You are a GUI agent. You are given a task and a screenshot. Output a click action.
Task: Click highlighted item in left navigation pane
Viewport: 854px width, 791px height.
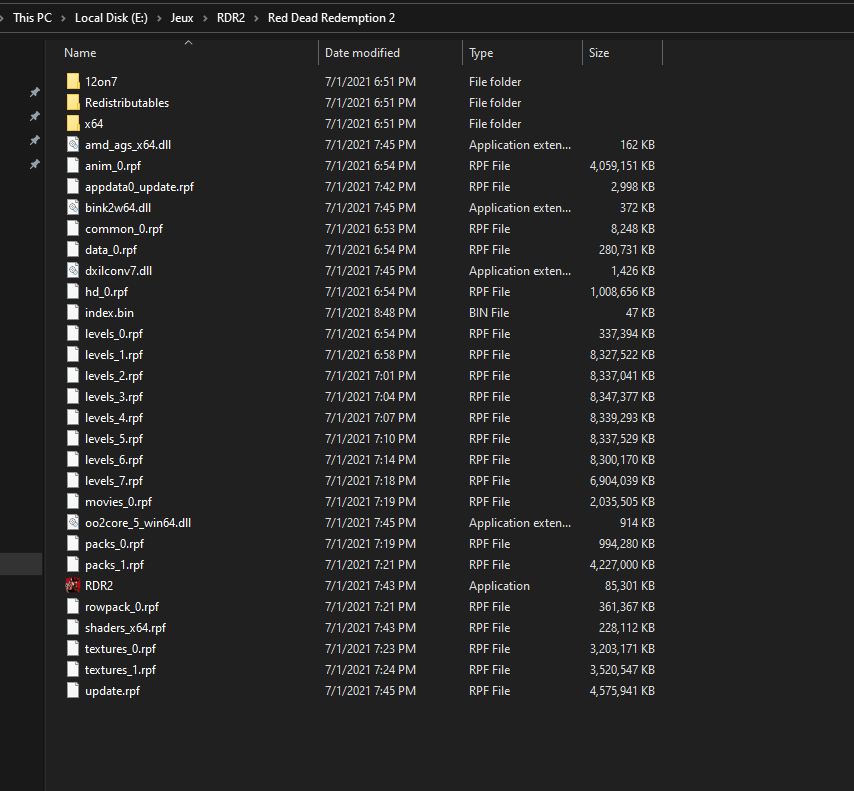click(x=21, y=564)
